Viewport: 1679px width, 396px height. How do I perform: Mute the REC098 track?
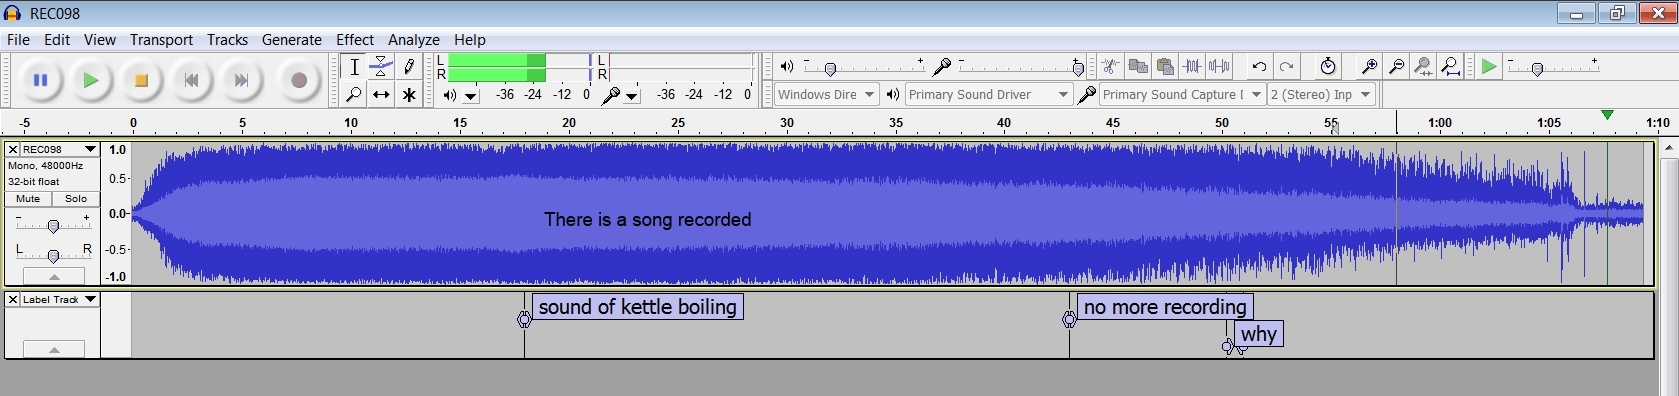pos(28,199)
